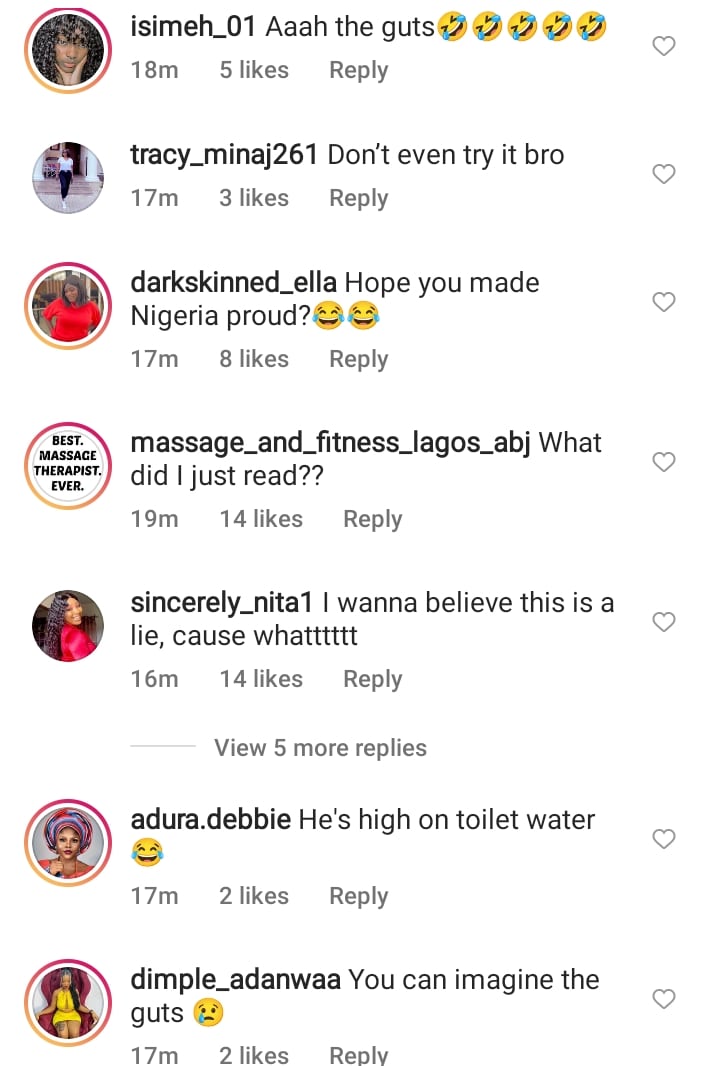Heart the massage_and_fitness_lagos_abj comment
This screenshot has height=1066, width=720.
664,462
